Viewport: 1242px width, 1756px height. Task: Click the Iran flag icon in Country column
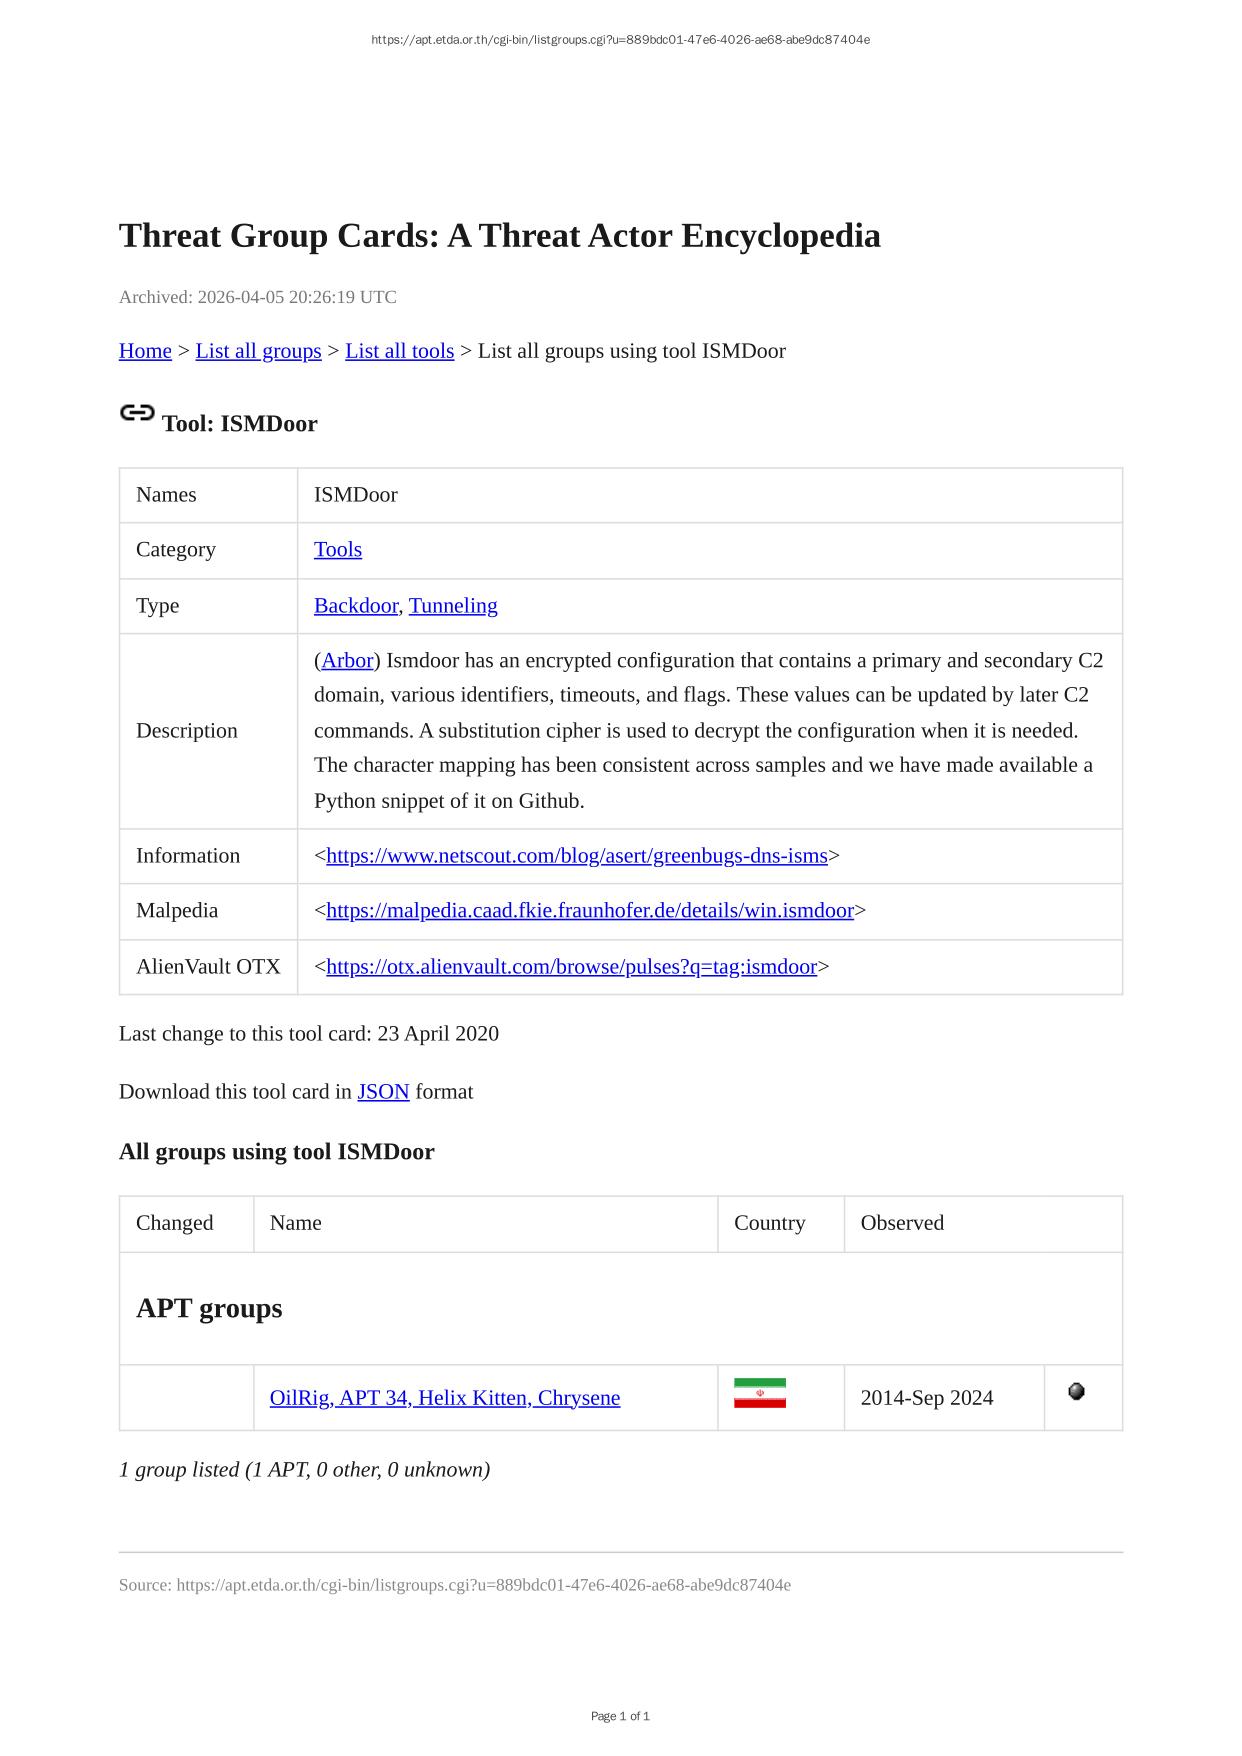759,1393
